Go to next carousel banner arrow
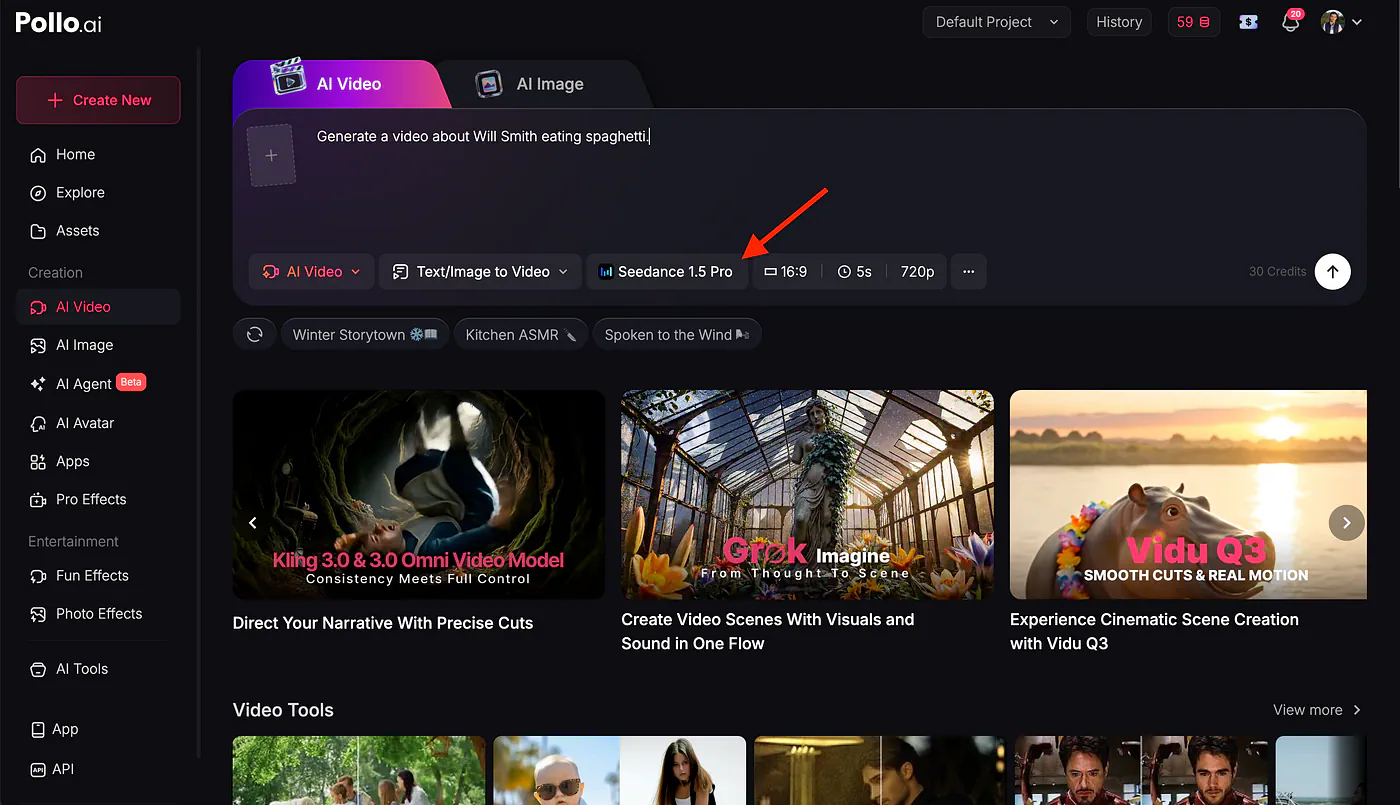Screen dimensions: 1400x805 1346,522
